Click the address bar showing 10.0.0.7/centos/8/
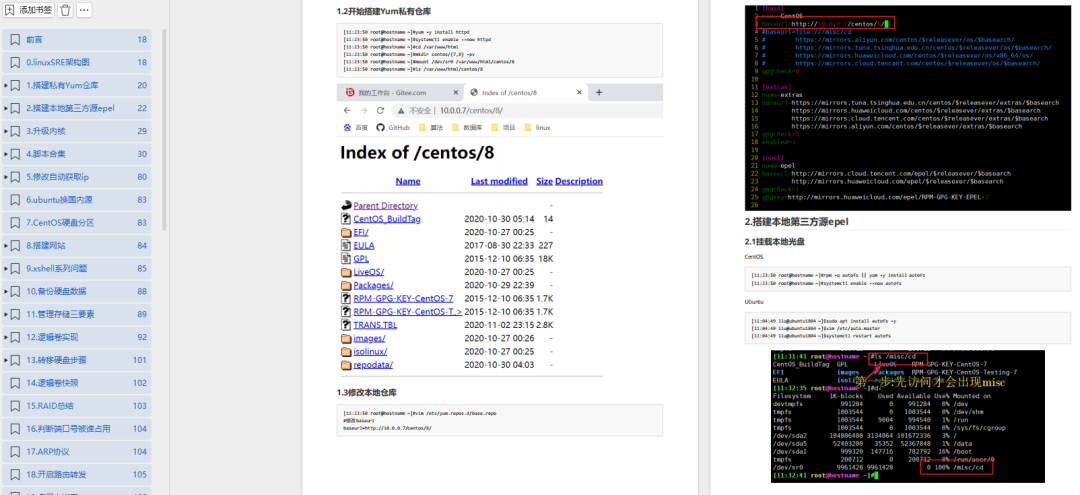Viewport: 1080px width, 495px height. (528, 110)
